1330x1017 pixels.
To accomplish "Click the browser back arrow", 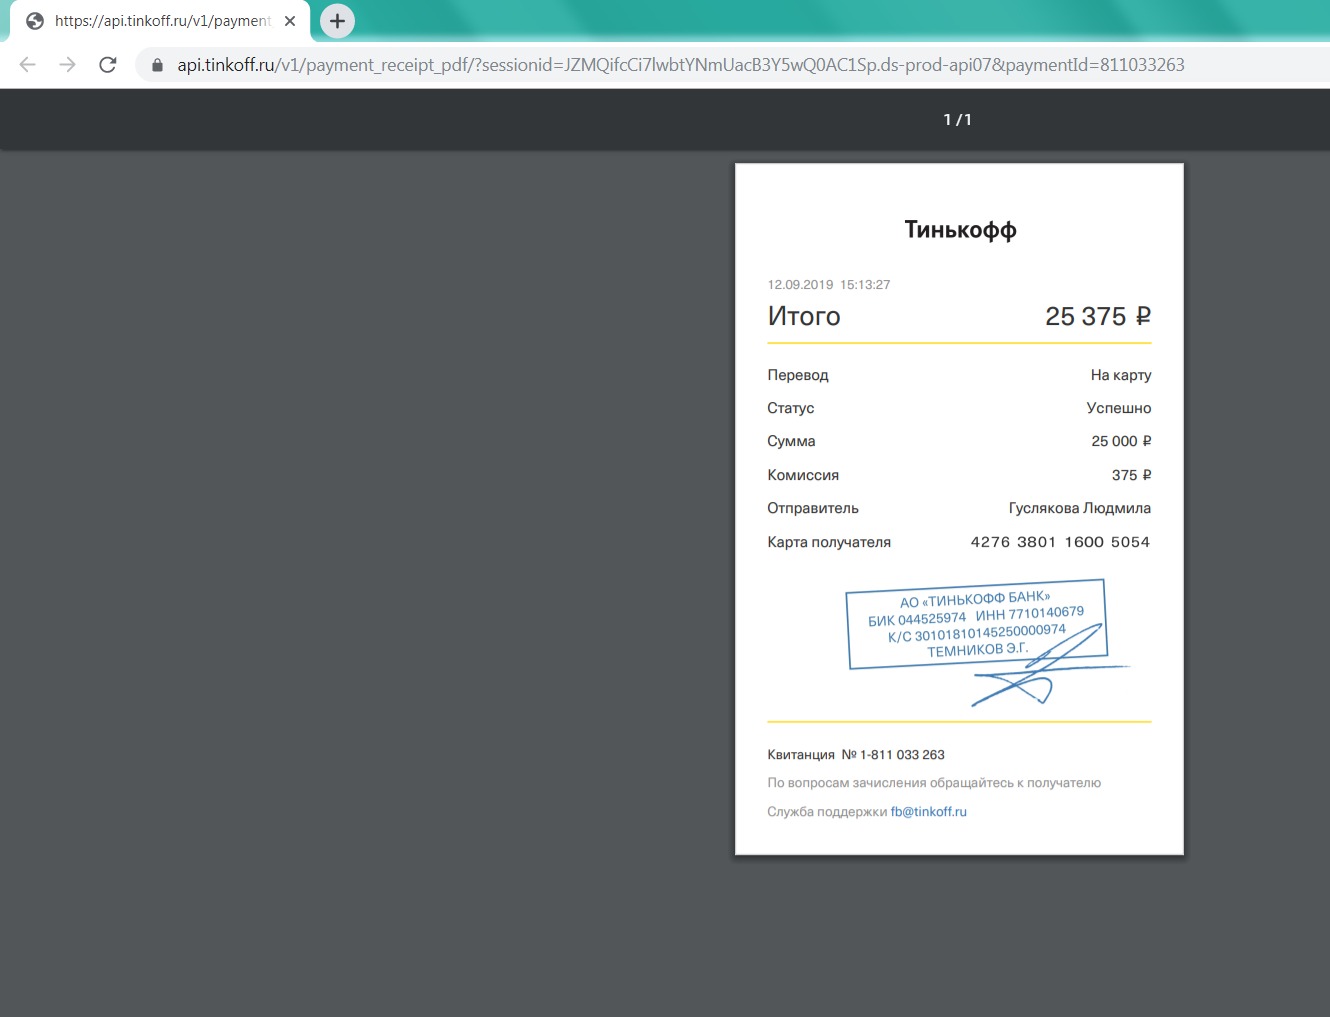I will coord(28,65).
